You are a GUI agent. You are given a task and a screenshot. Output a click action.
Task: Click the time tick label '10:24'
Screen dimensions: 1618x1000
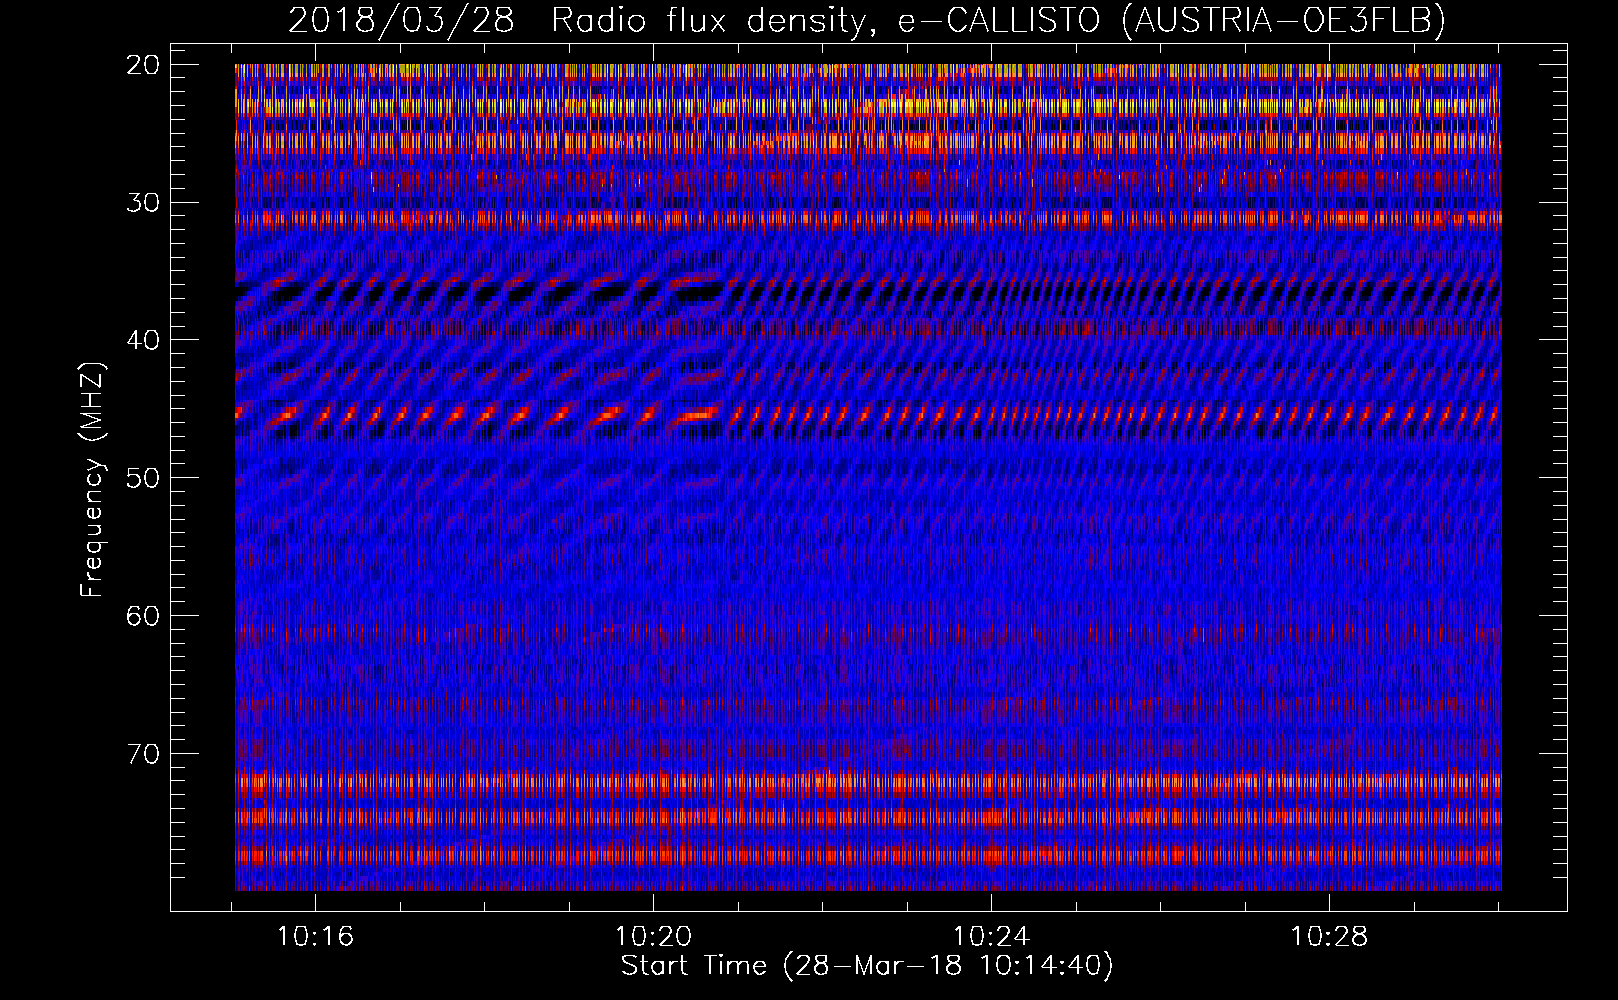pos(991,937)
